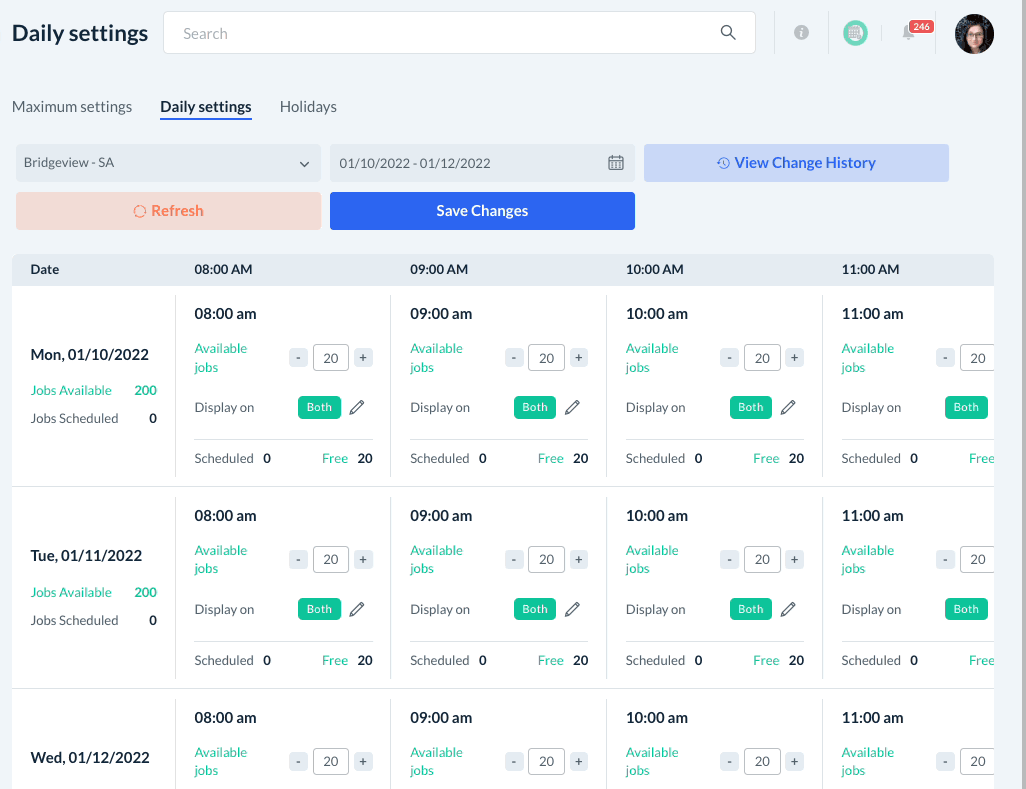Screen dimensions: 1026x789
Task: Open notifications bell with 246 badge
Action: tap(909, 33)
